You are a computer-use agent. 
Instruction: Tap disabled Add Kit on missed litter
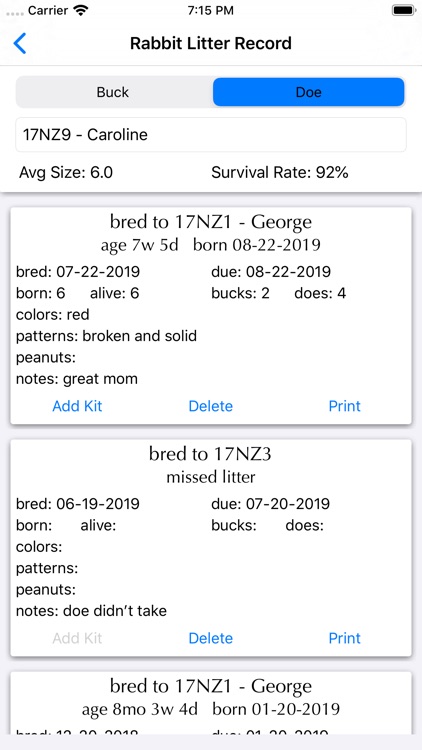pos(77,638)
